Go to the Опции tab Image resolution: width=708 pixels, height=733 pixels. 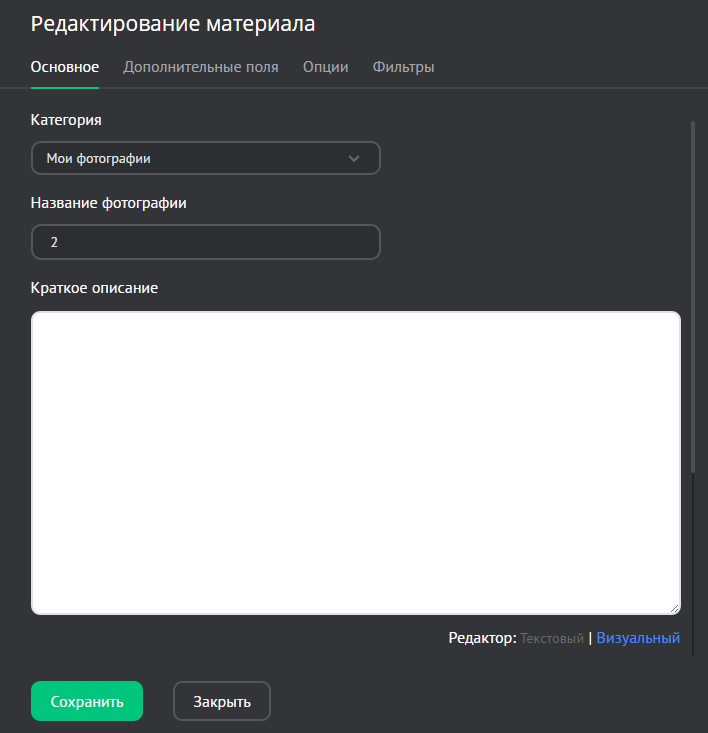[x=325, y=67]
